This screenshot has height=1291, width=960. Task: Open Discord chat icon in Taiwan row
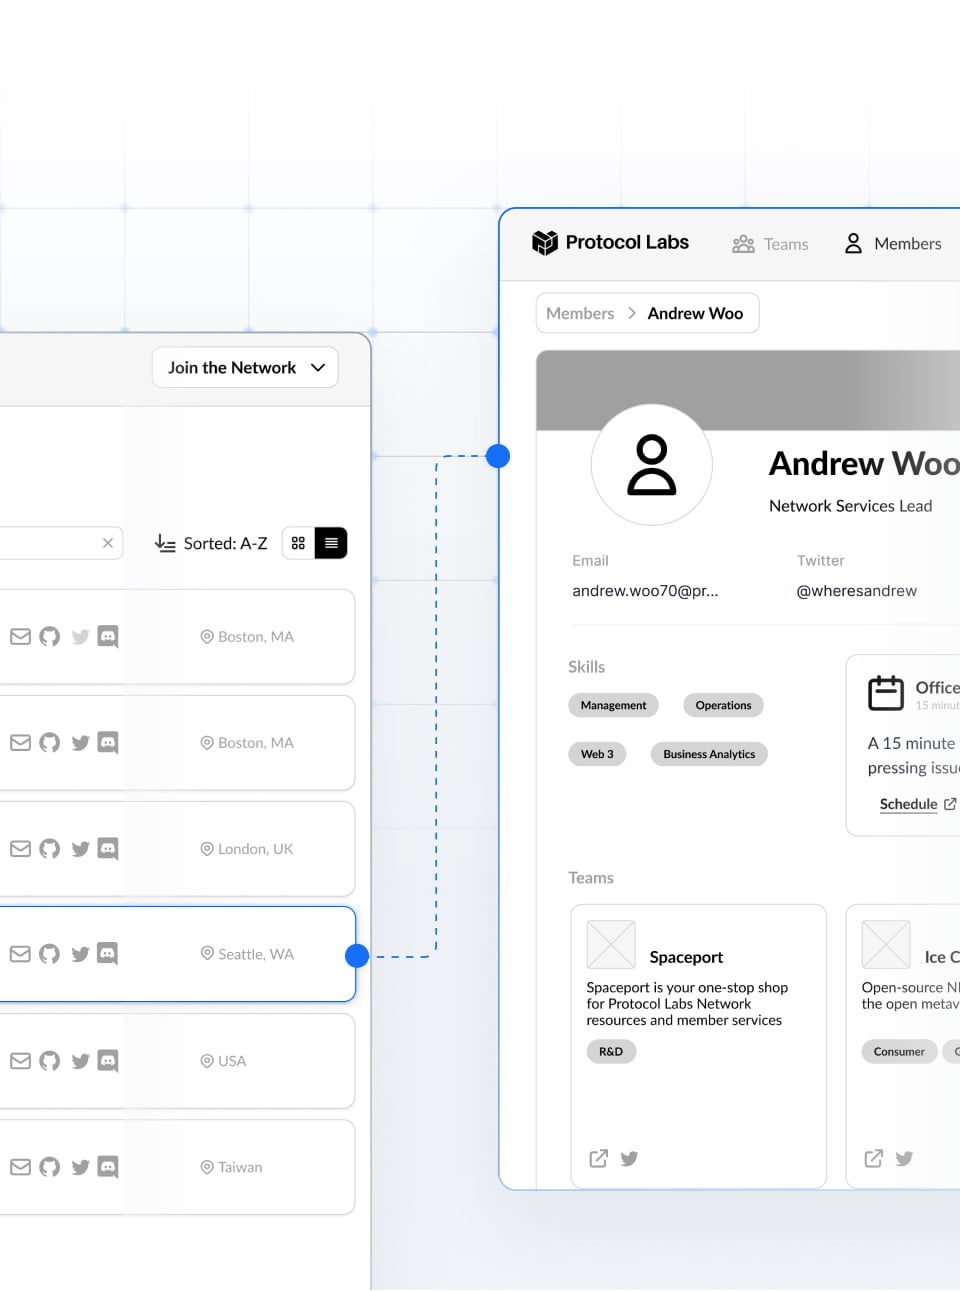108,1167
